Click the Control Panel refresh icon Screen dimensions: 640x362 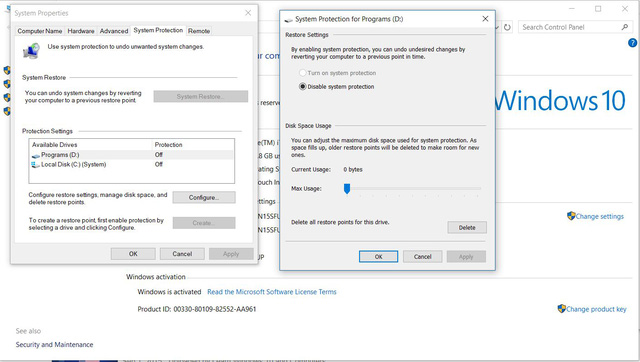[507, 27]
